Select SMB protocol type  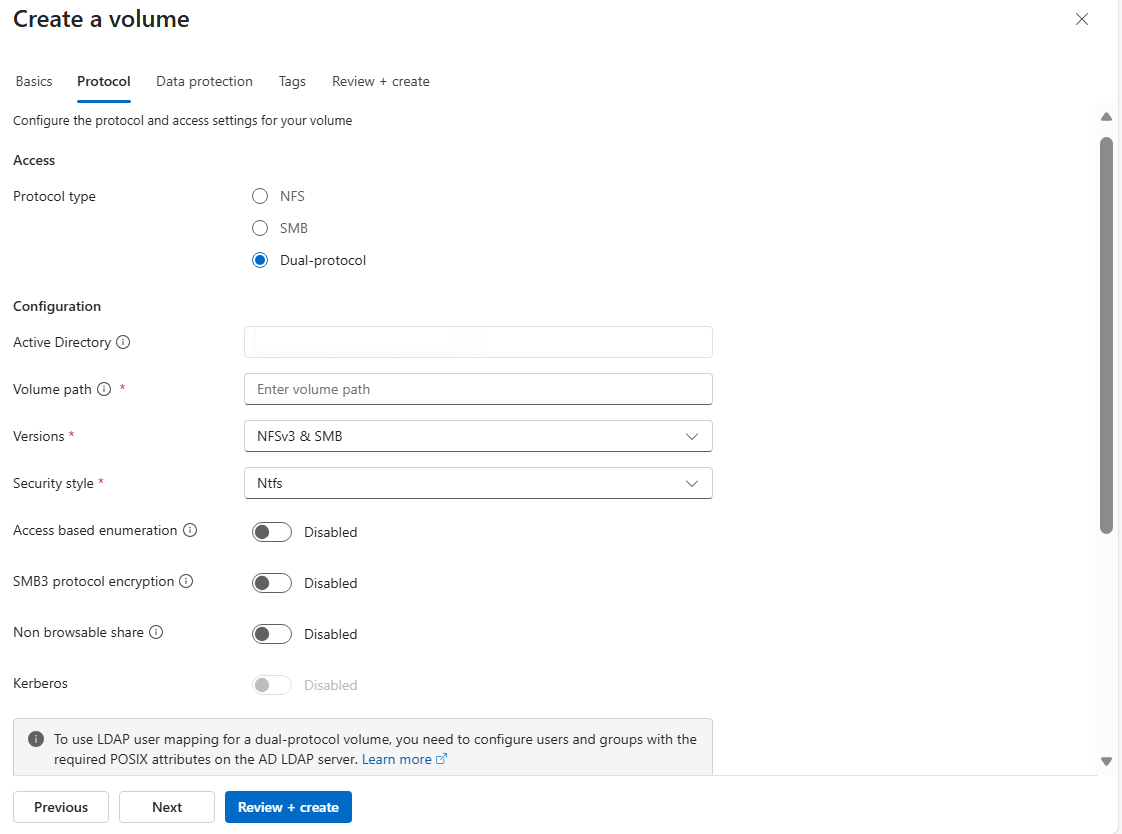pyautogui.click(x=260, y=228)
